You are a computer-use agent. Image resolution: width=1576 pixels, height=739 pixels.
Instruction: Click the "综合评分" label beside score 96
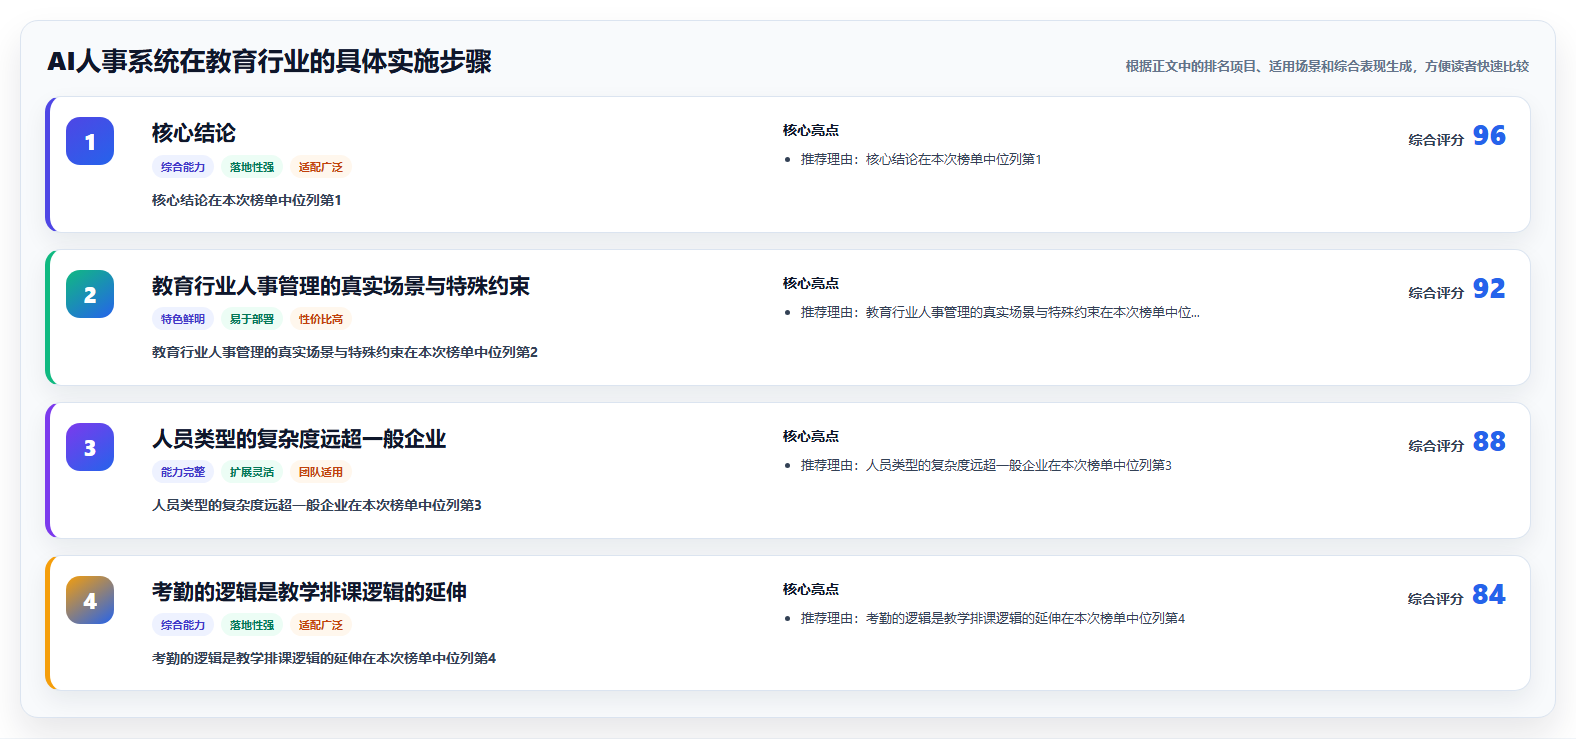click(x=1436, y=140)
